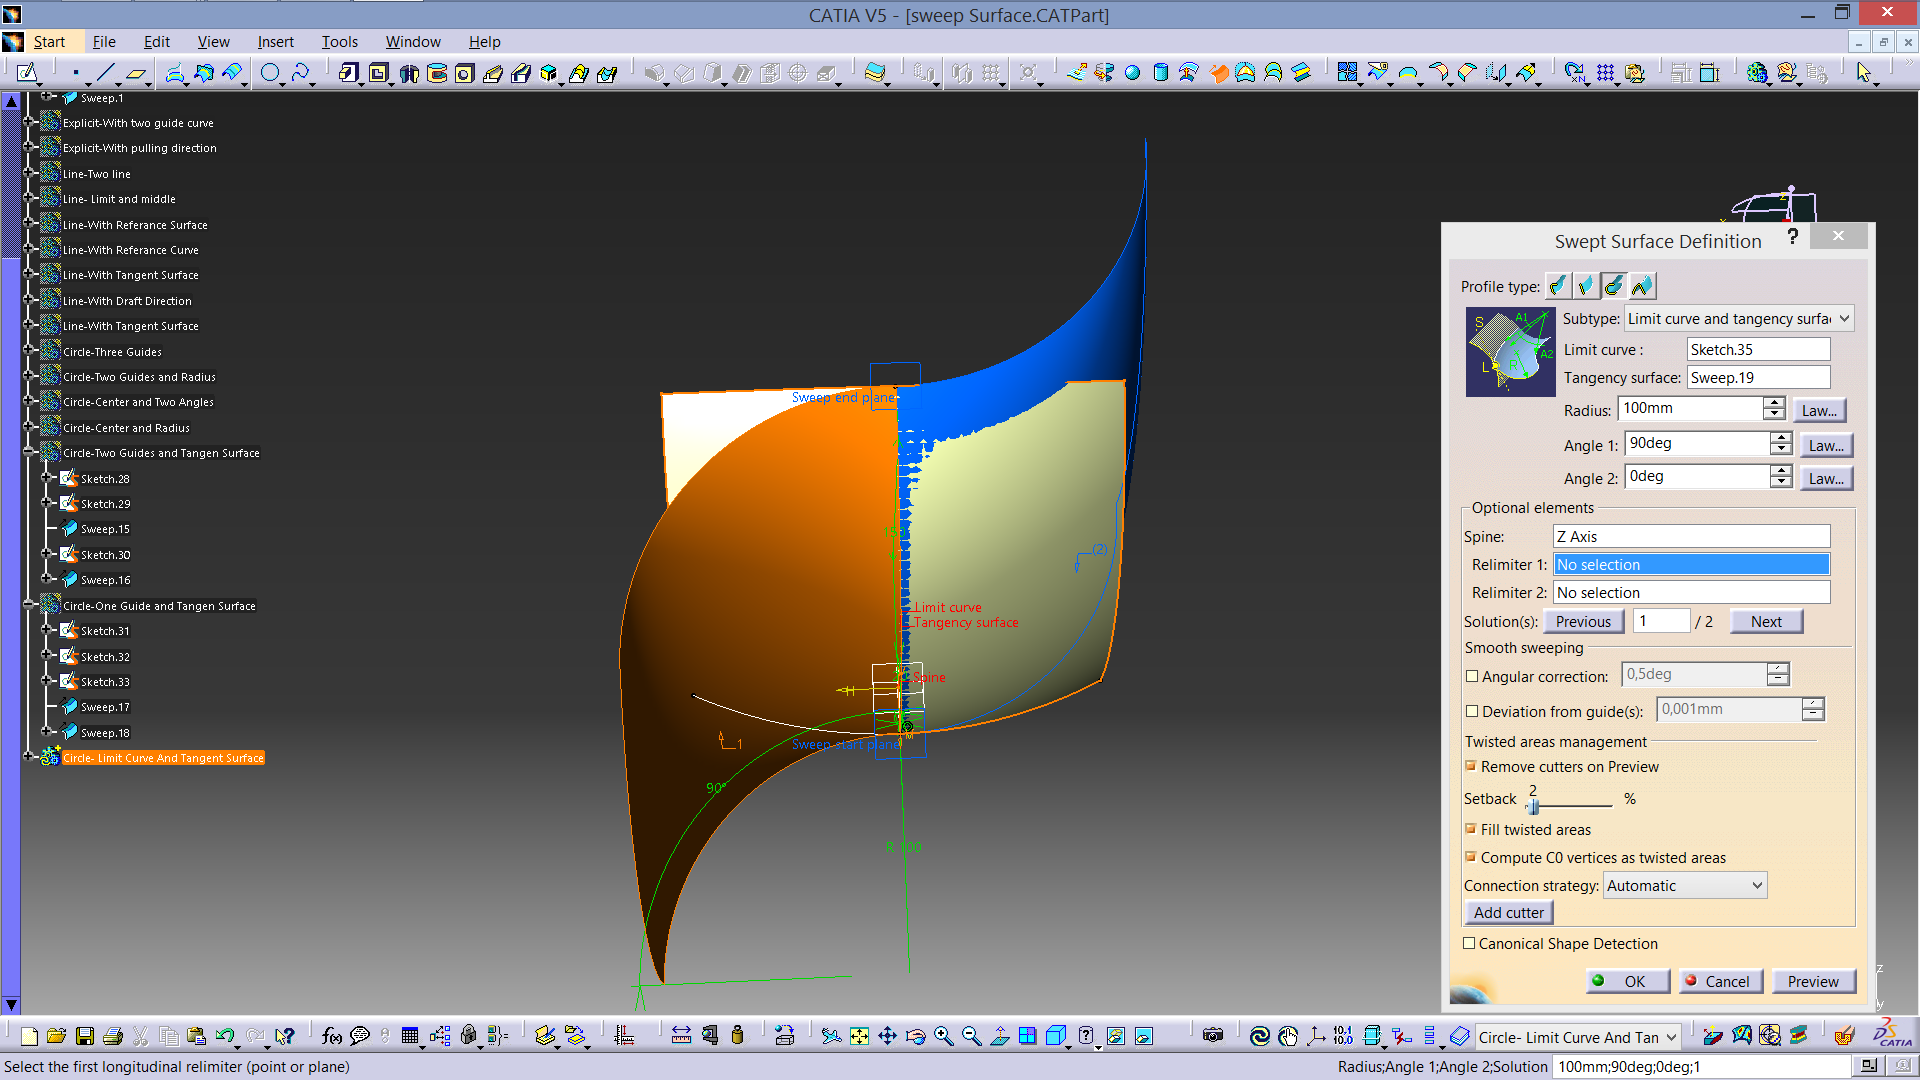Choose the Plane creation tool

pyautogui.click(x=136, y=73)
